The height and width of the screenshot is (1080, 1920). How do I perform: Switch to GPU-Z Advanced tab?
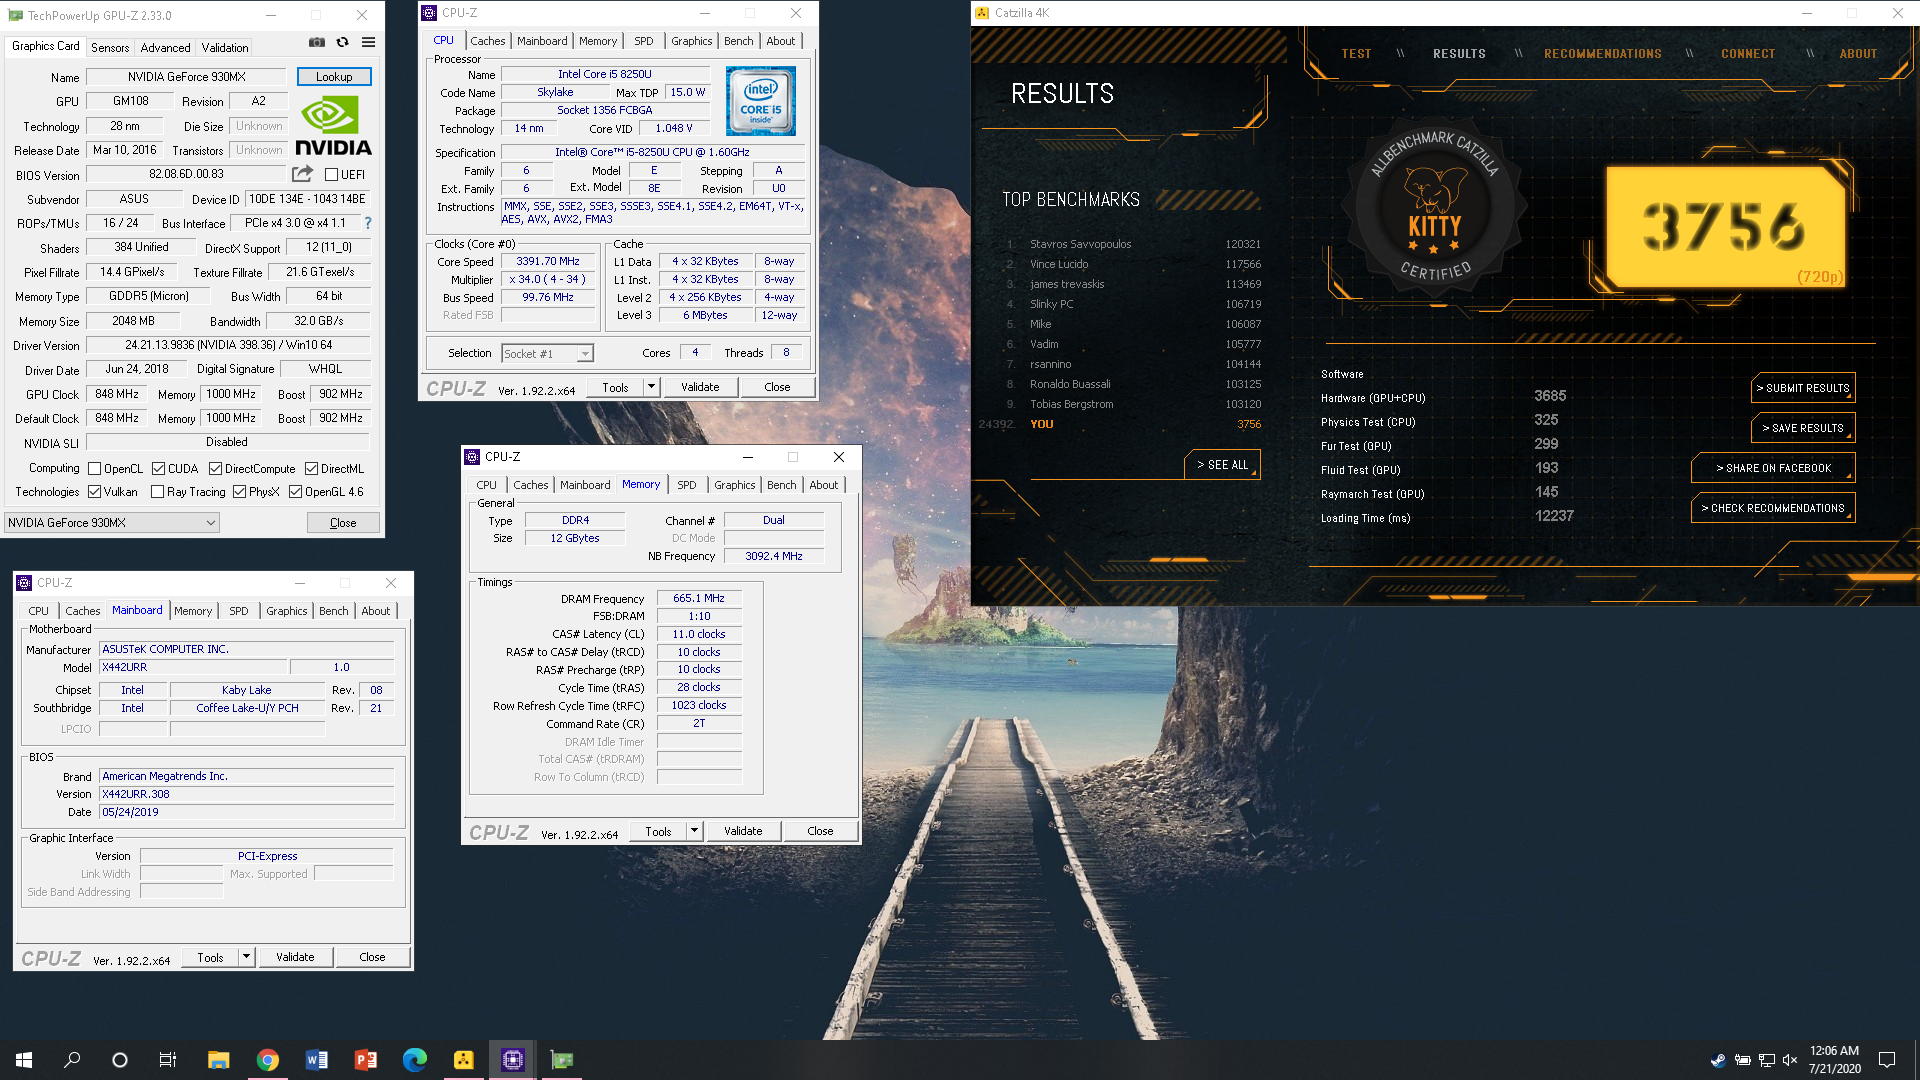coord(165,47)
